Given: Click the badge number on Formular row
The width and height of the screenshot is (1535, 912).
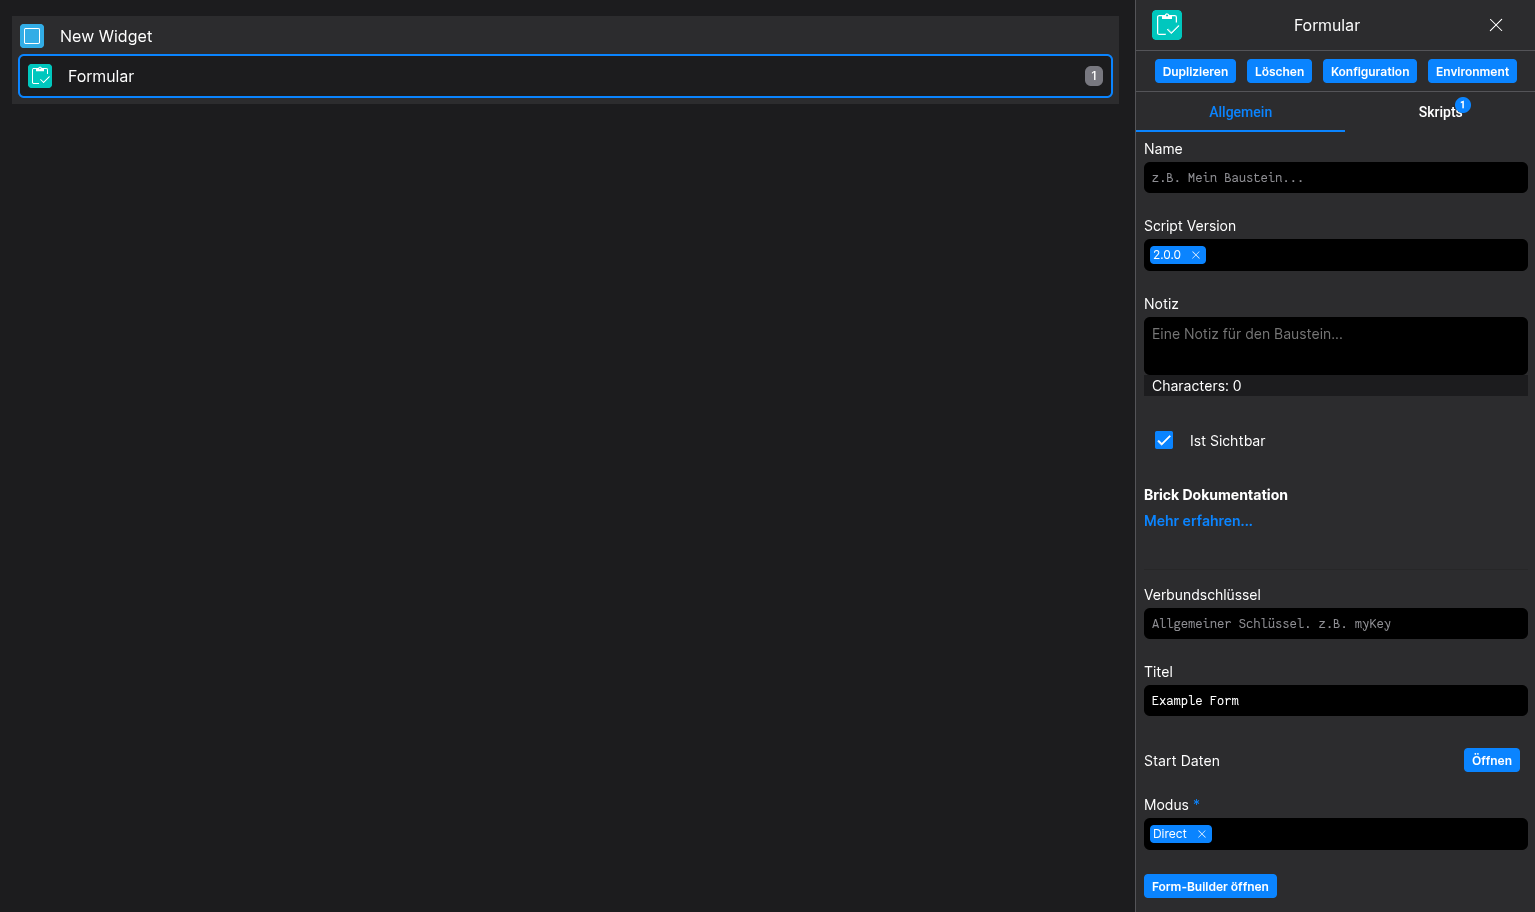Looking at the screenshot, I should pos(1093,76).
